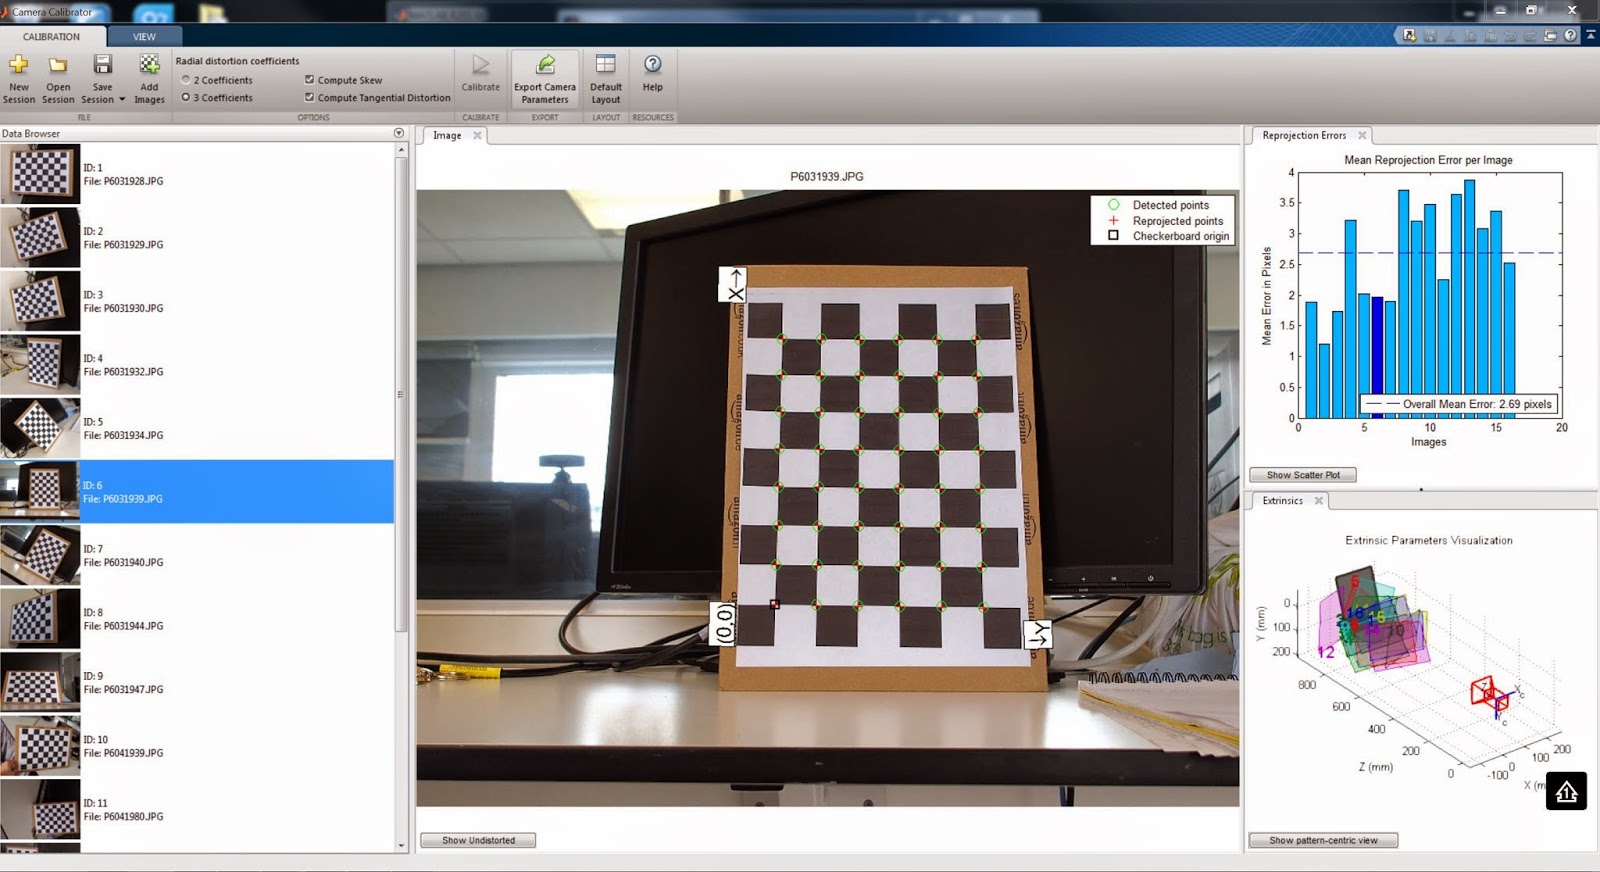This screenshot has height=872, width=1600.
Task: Click the image title P6031939.JPG
Action: (826, 176)
